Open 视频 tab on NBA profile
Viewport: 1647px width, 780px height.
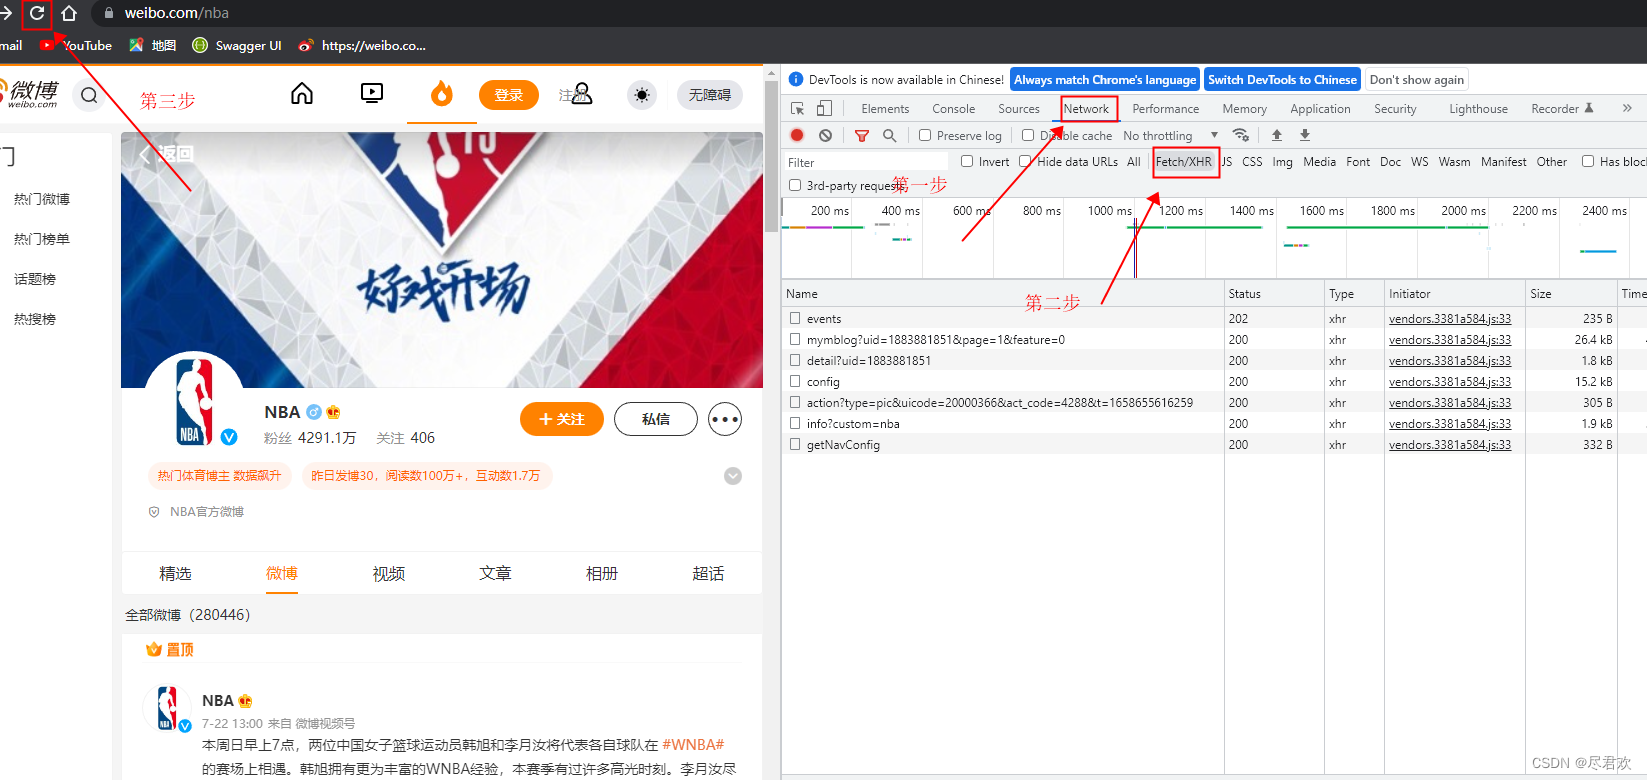pyautogui.click(x=389, y=573)
